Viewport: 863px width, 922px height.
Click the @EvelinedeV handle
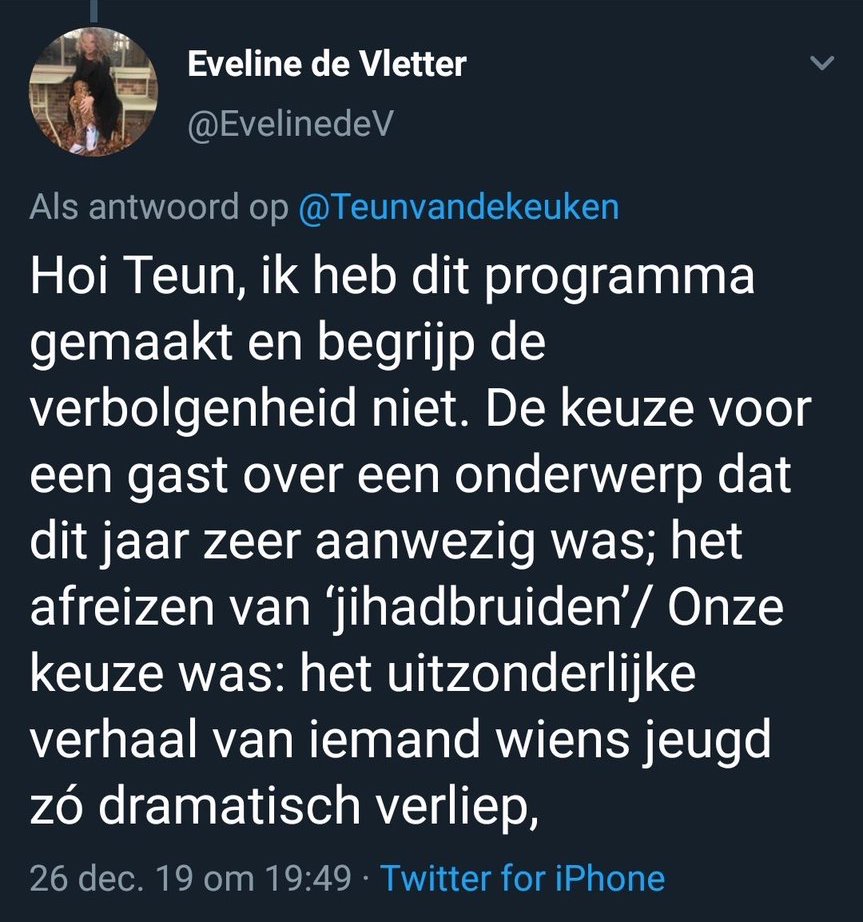[x=290, y=124]
